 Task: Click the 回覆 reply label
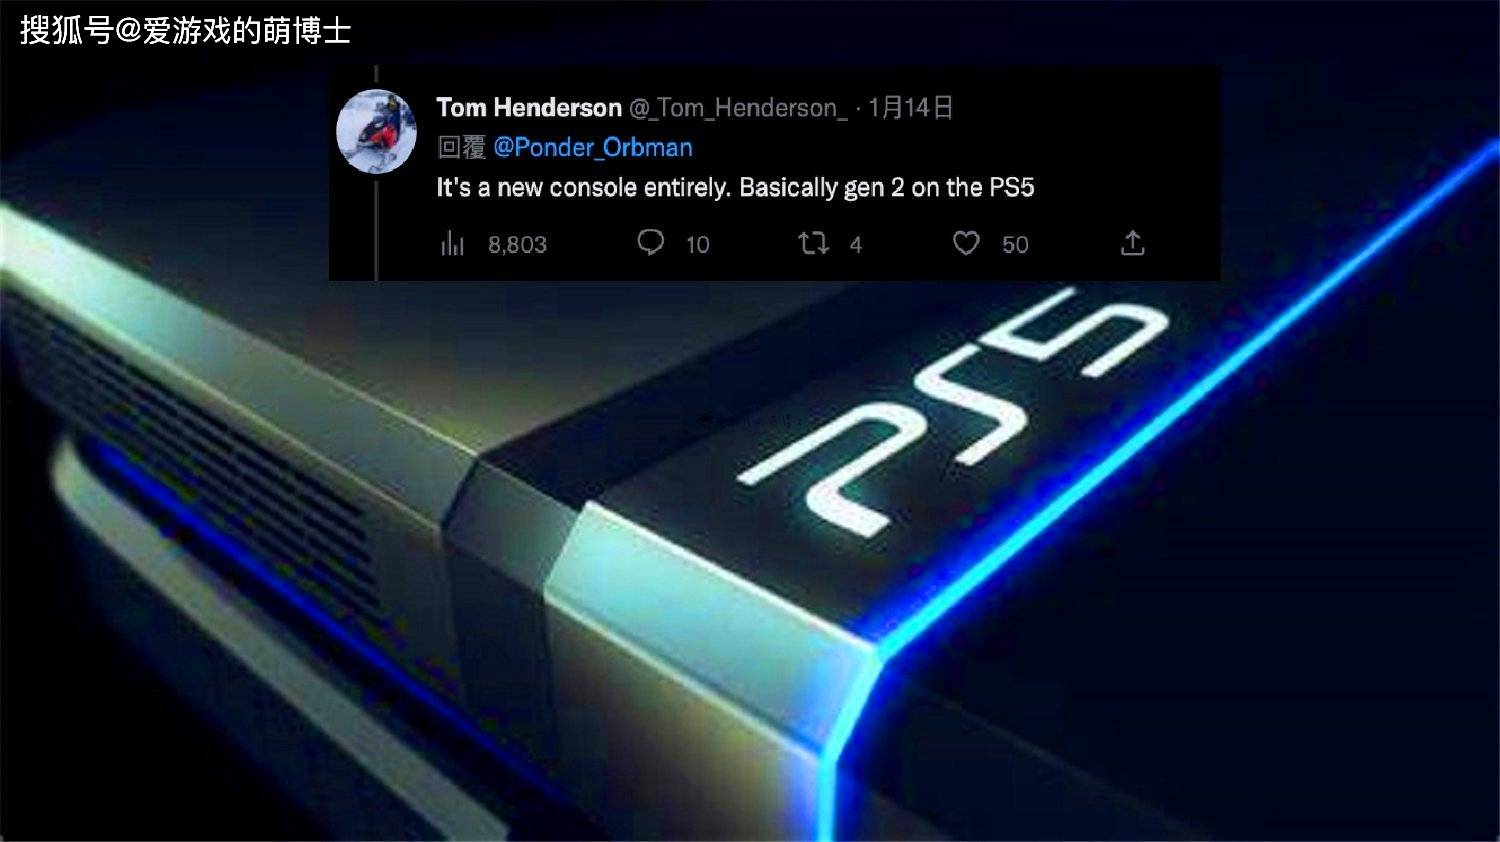coord(462,148)
